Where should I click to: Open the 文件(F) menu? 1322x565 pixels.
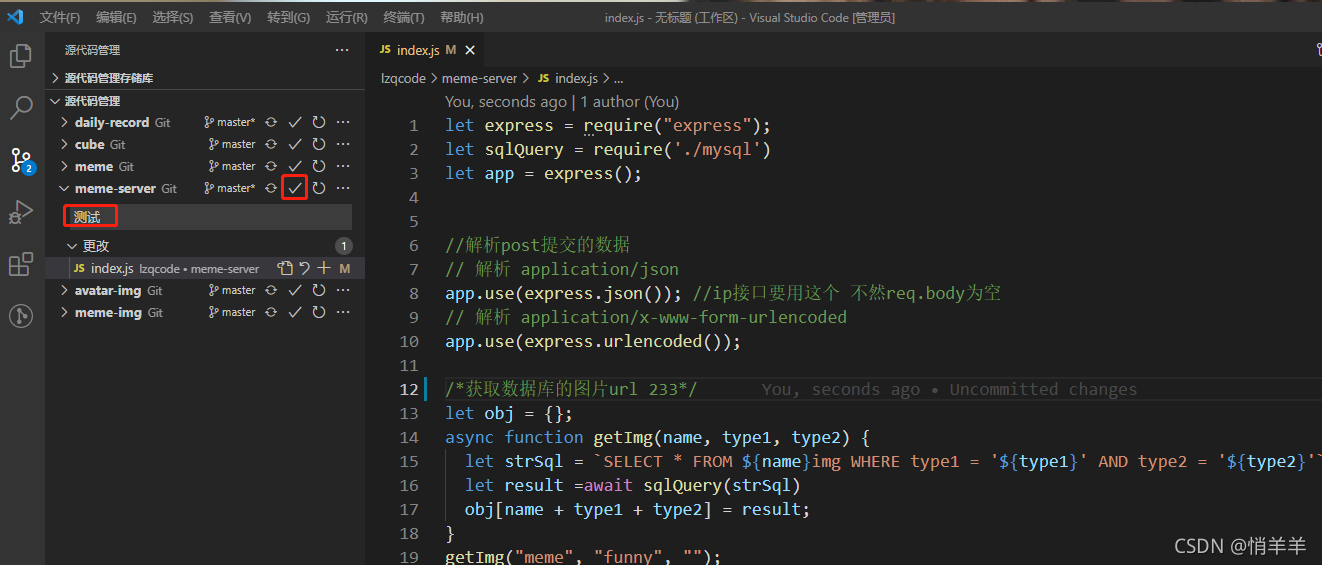tap(60, 17)
